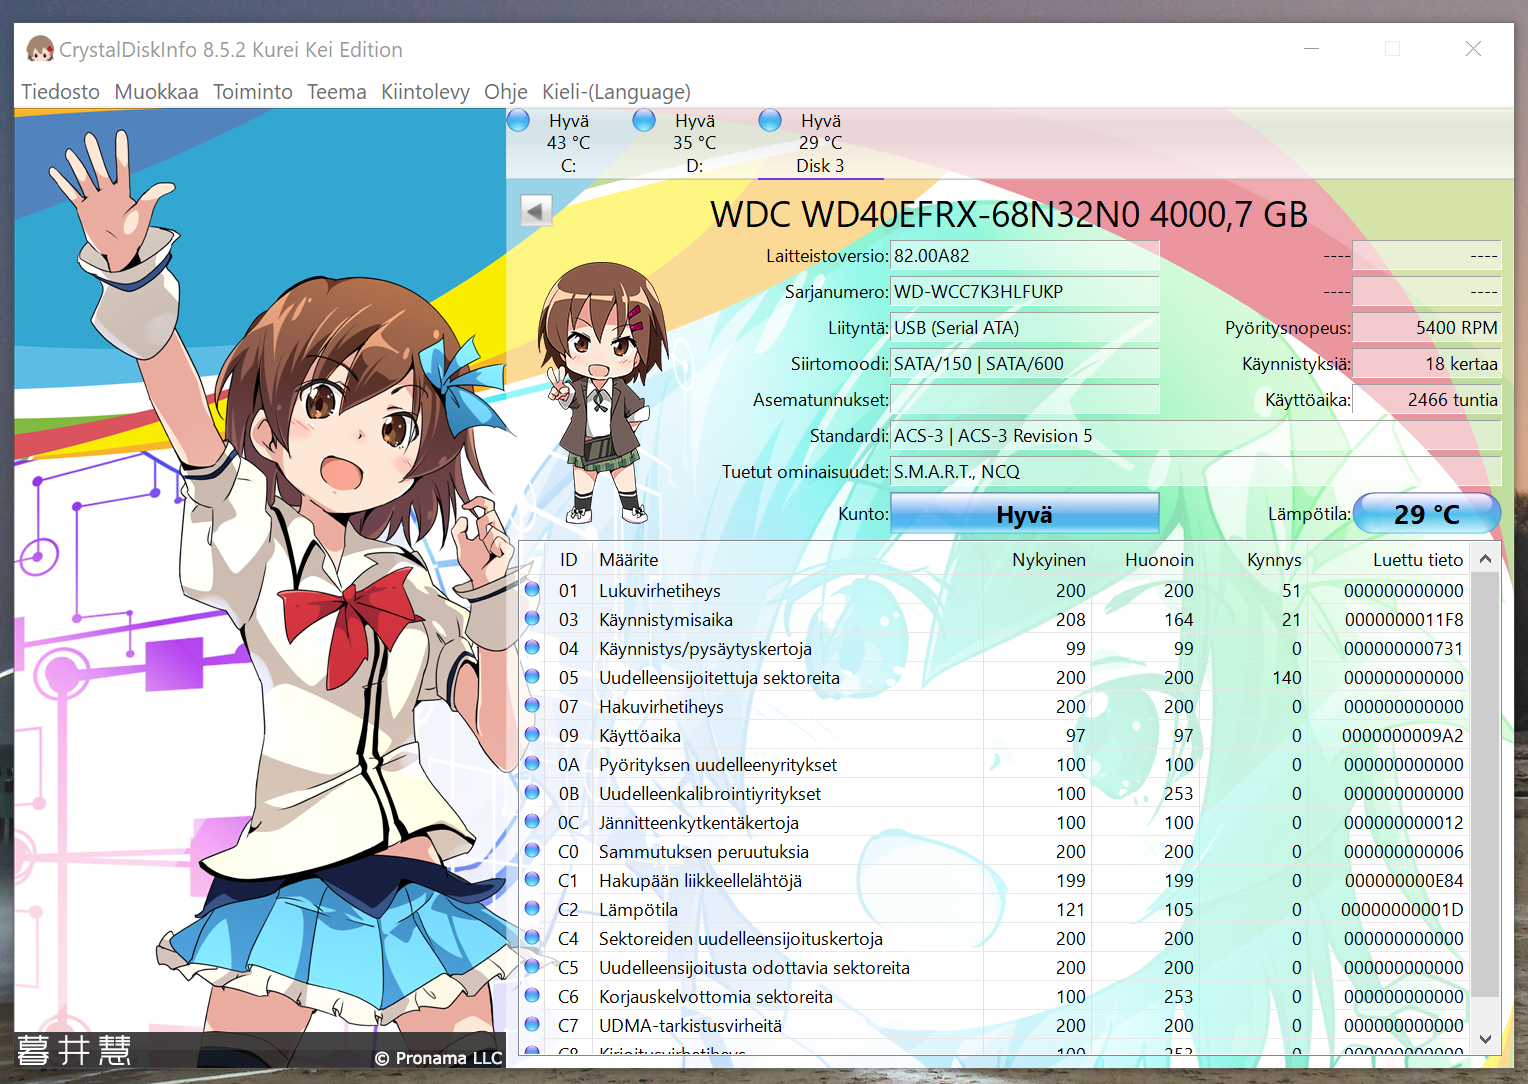Click the 29 °C temperature button
The width and height of the screenshot is (1528, 1084).
point(1427,514)
